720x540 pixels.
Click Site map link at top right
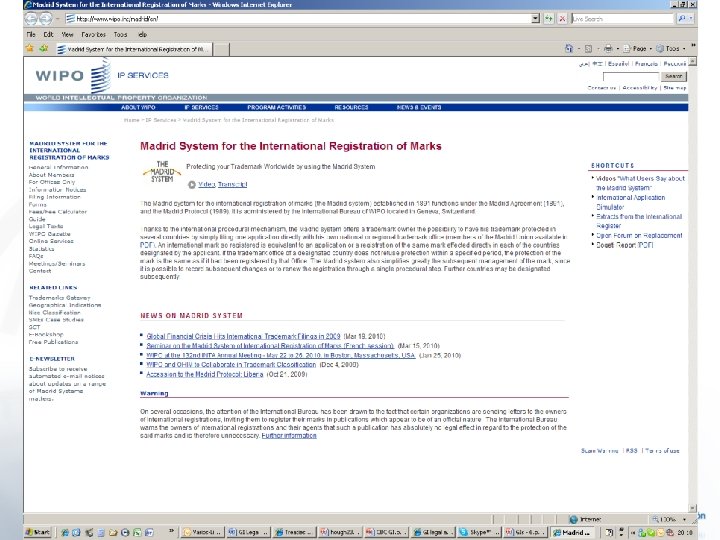pos(675,87)
